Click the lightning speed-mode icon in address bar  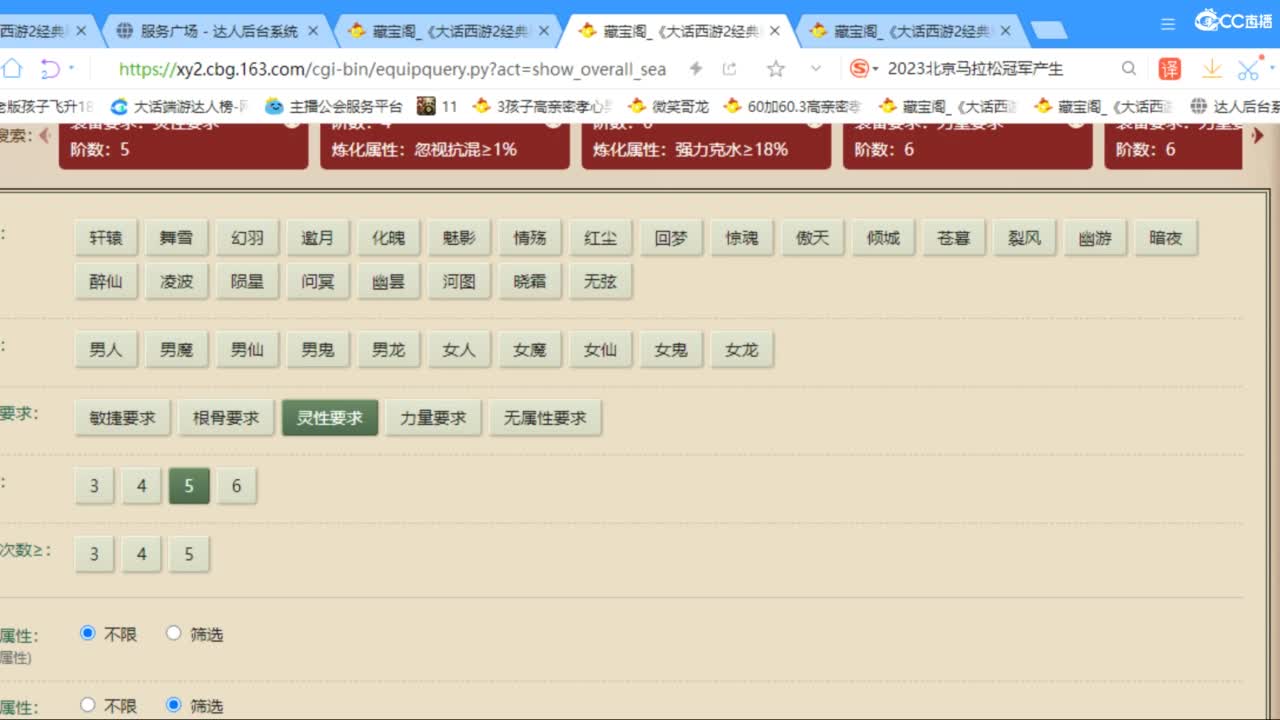tap(697, 68)
